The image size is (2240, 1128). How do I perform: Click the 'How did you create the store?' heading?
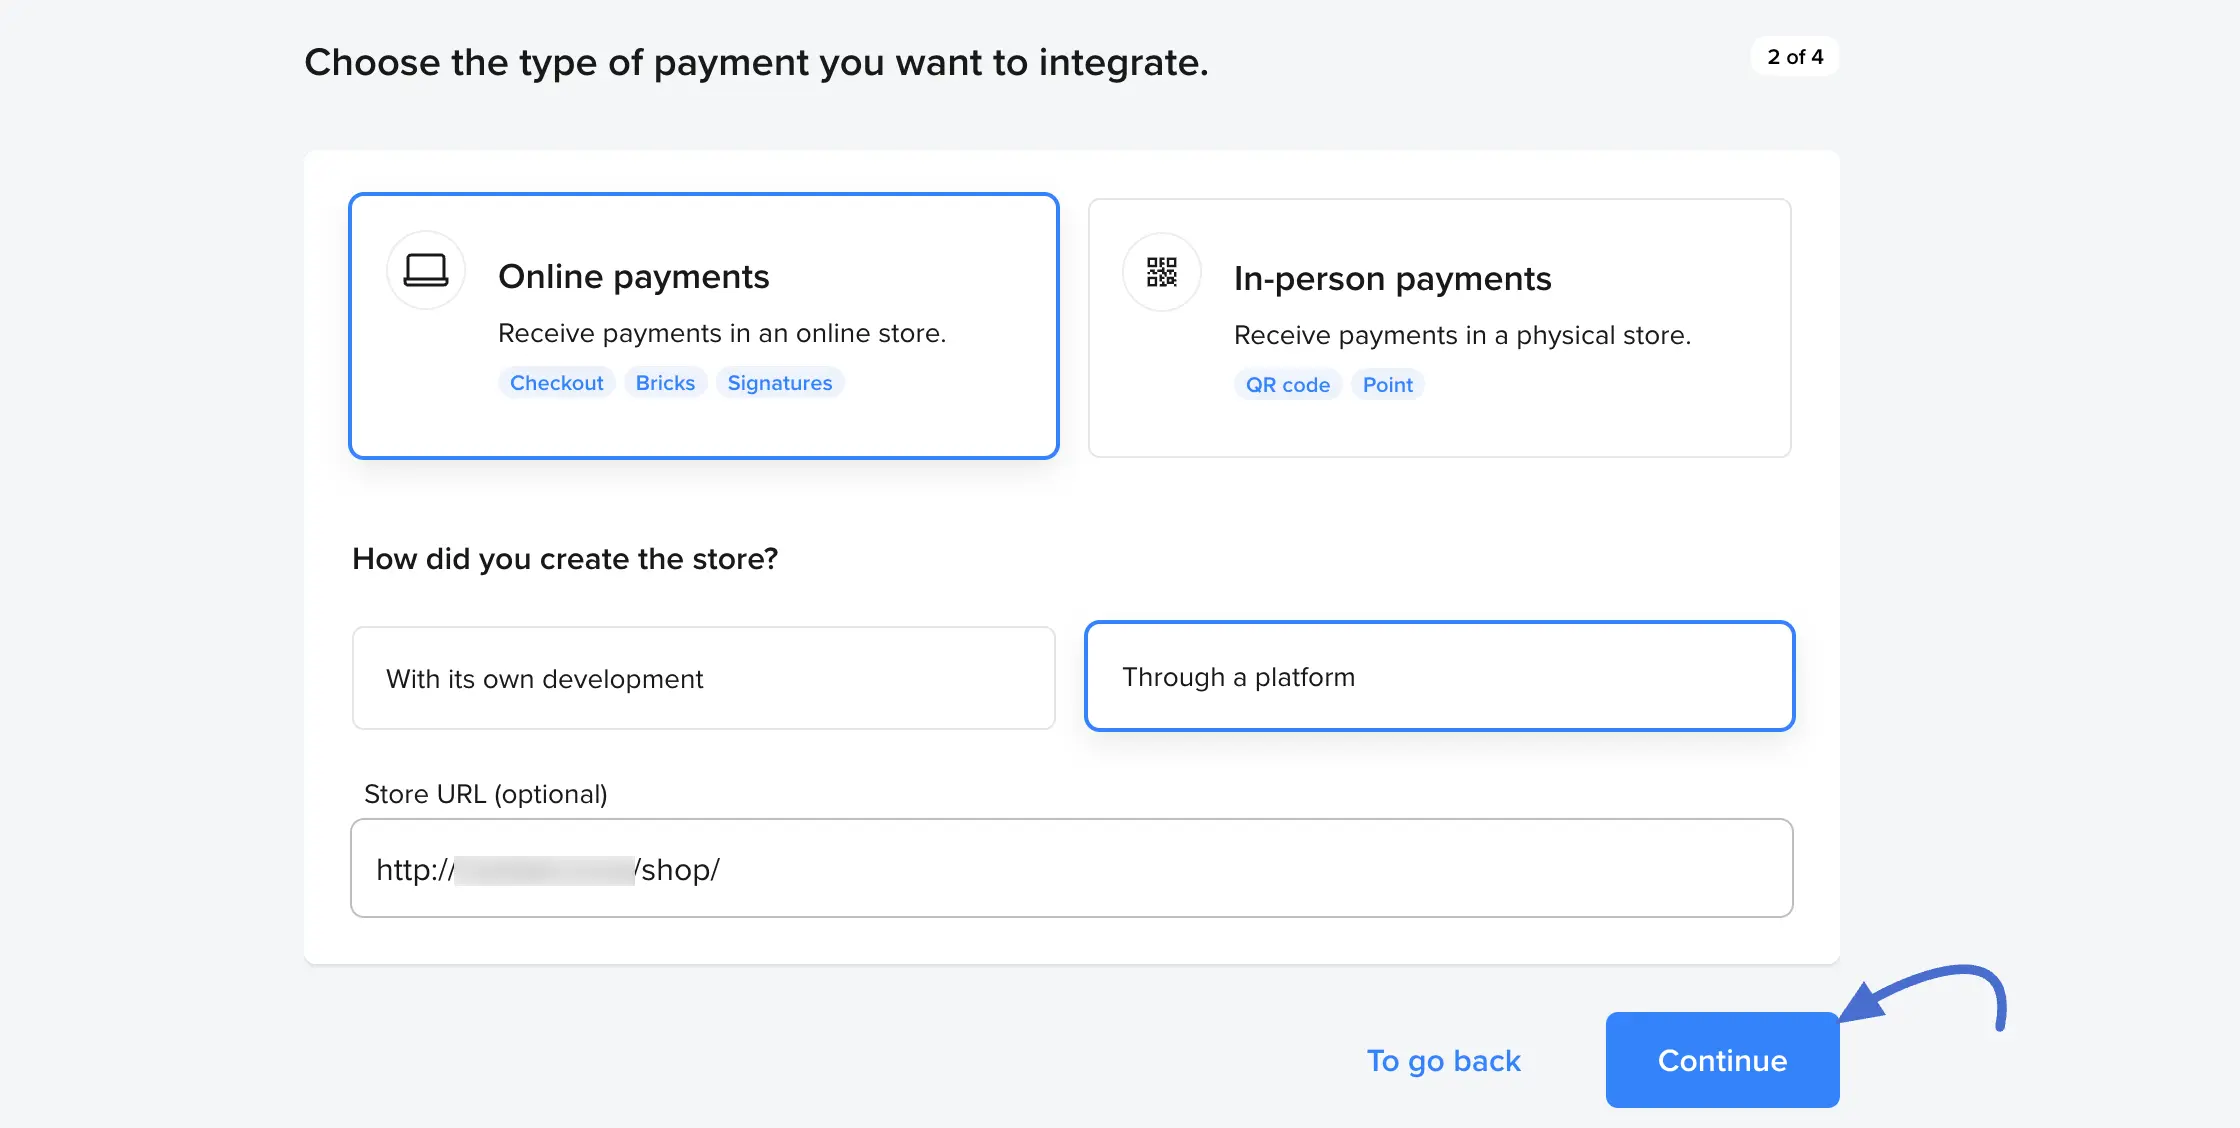(x=565, y=559)
